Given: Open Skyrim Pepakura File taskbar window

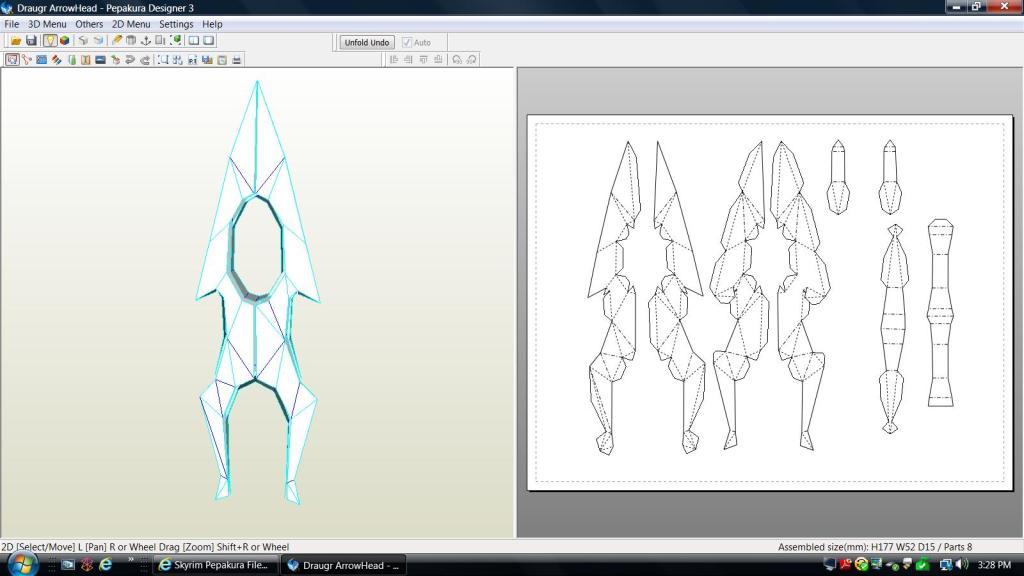Looking at the screenshot, I should [x=216, y=565].
